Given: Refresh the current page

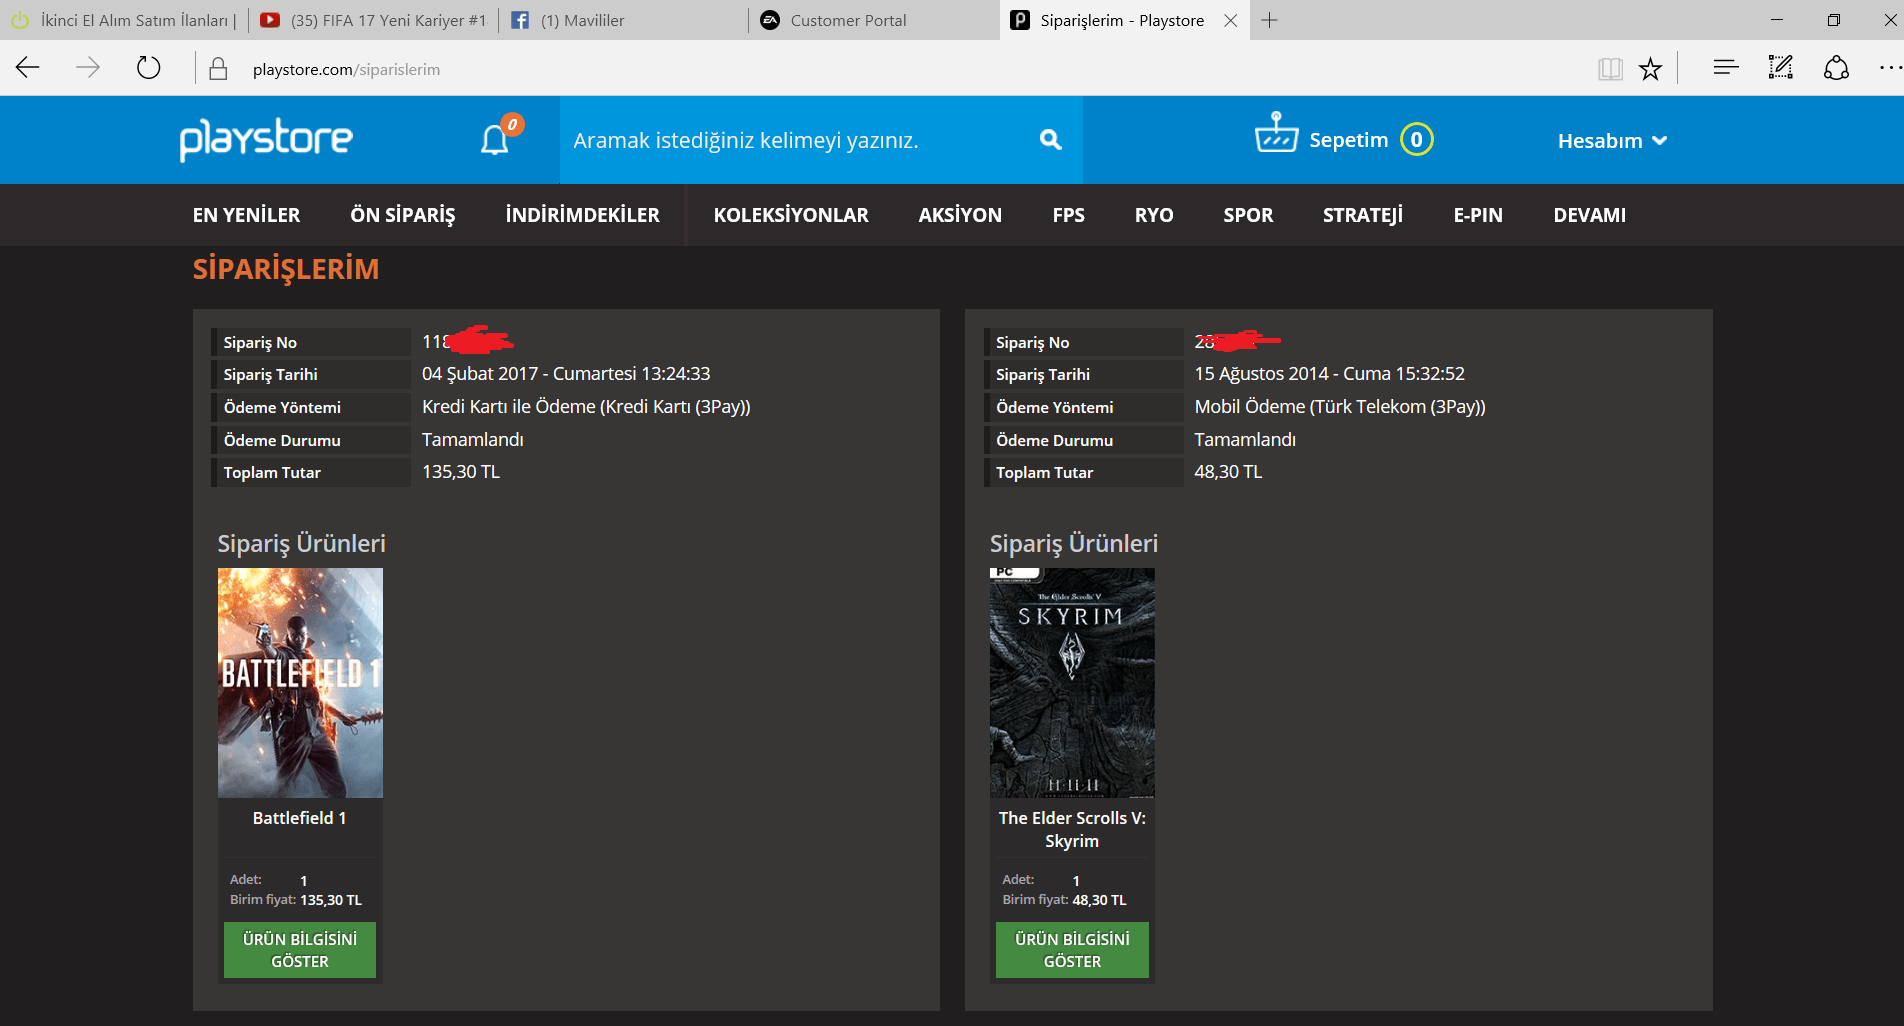Looking at the screenshot, I should pos(148,68).
